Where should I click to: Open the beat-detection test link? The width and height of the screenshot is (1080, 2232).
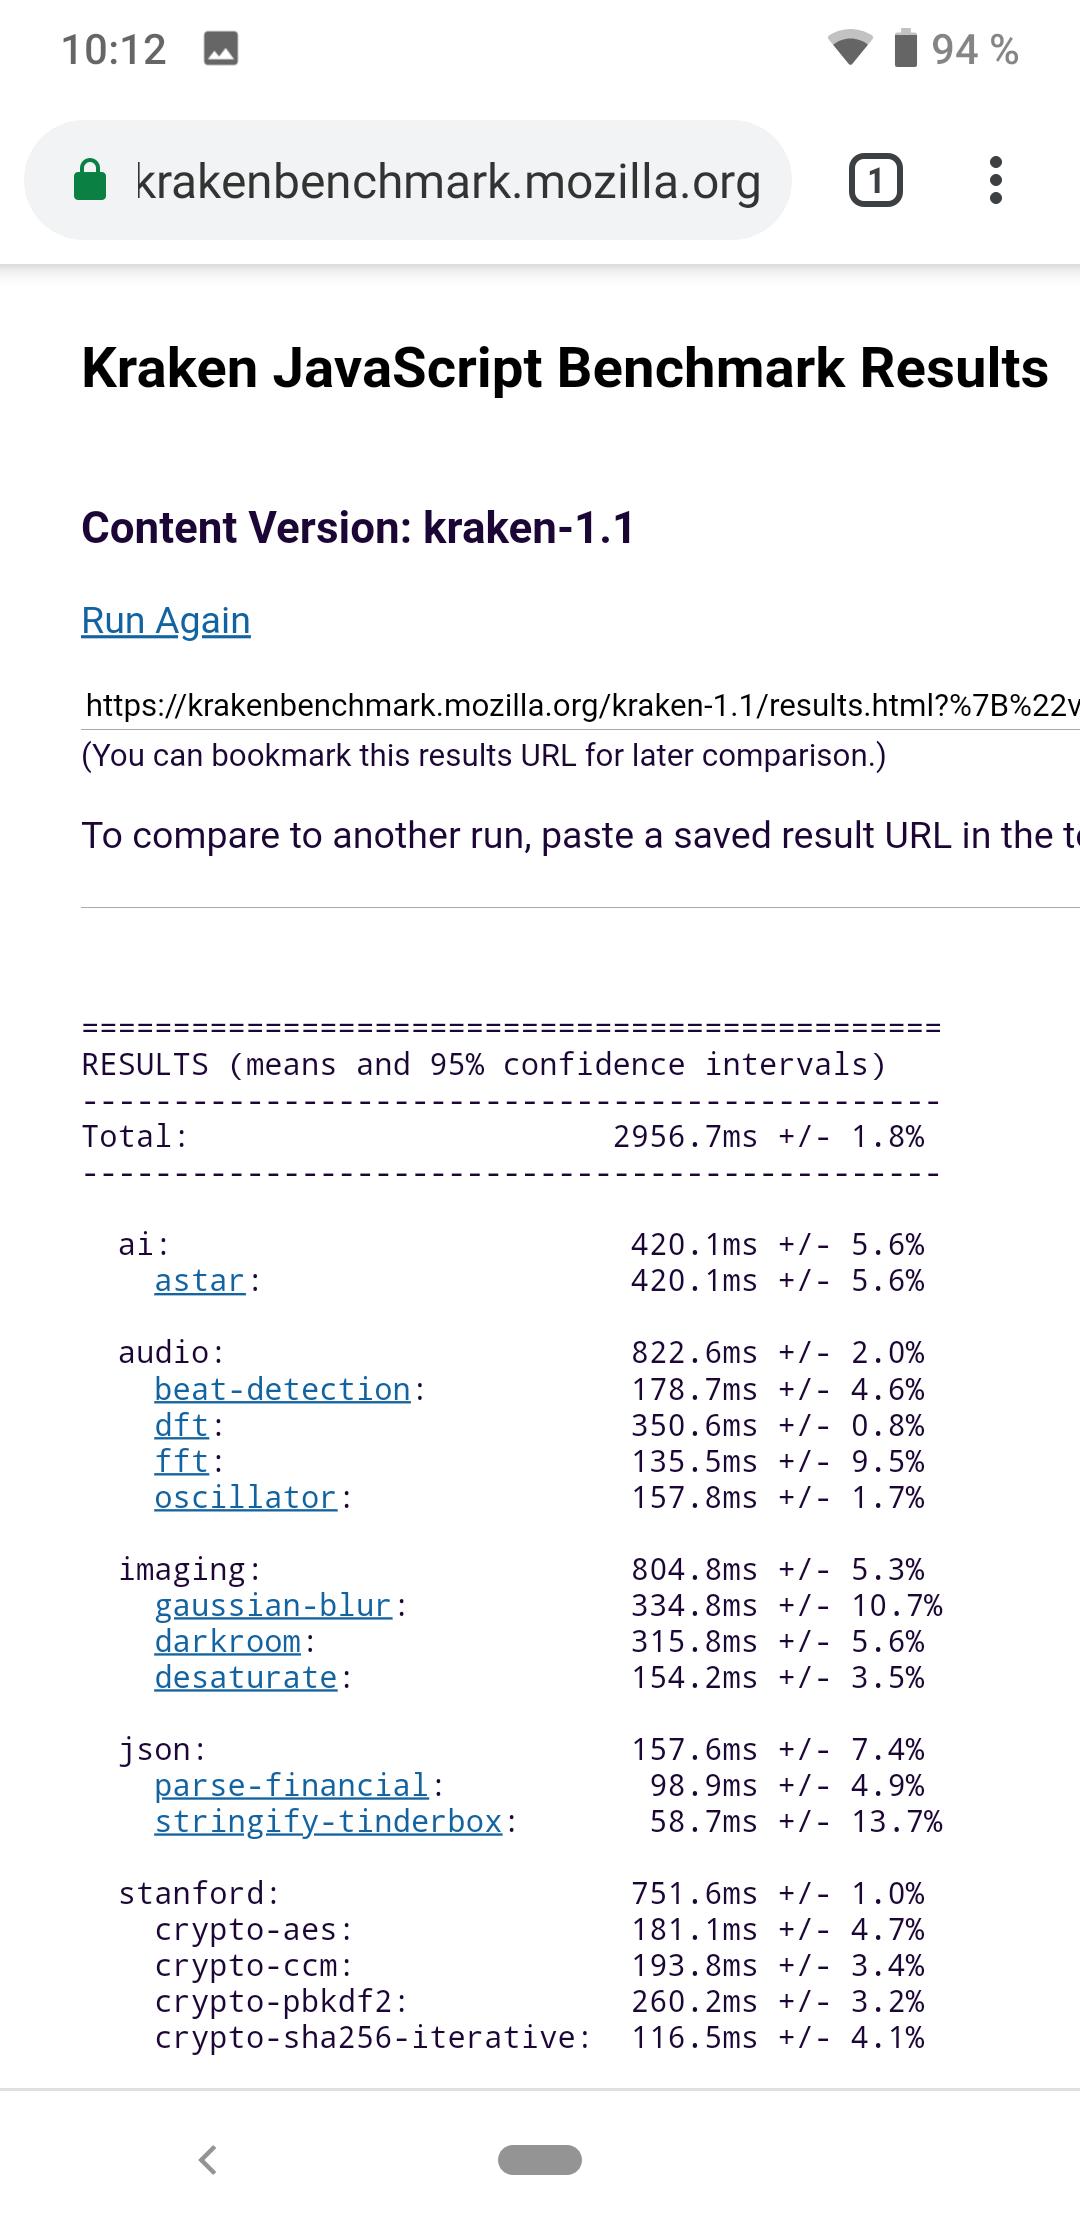coord(283,1389)
